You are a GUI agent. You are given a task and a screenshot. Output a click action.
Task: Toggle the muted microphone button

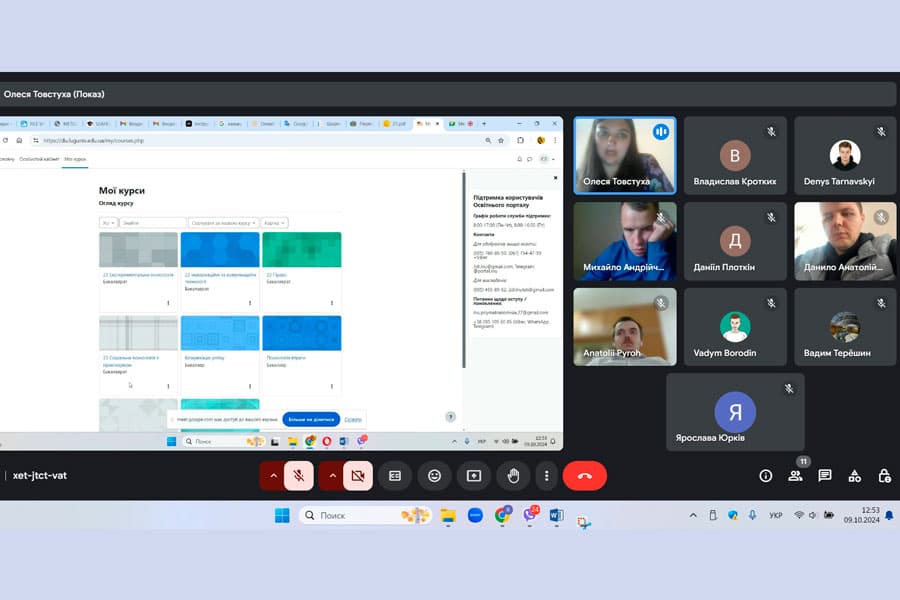298,475
